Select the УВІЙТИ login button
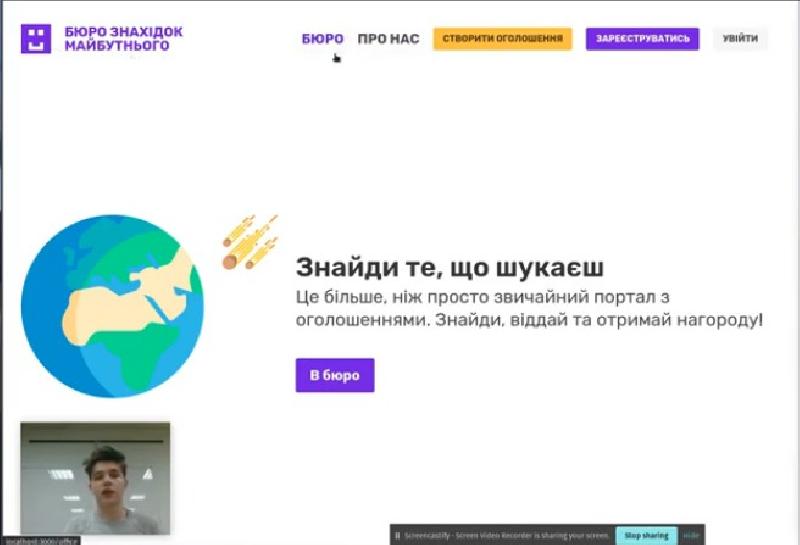Screen dimensions: 800x545 tap(740, 39)
